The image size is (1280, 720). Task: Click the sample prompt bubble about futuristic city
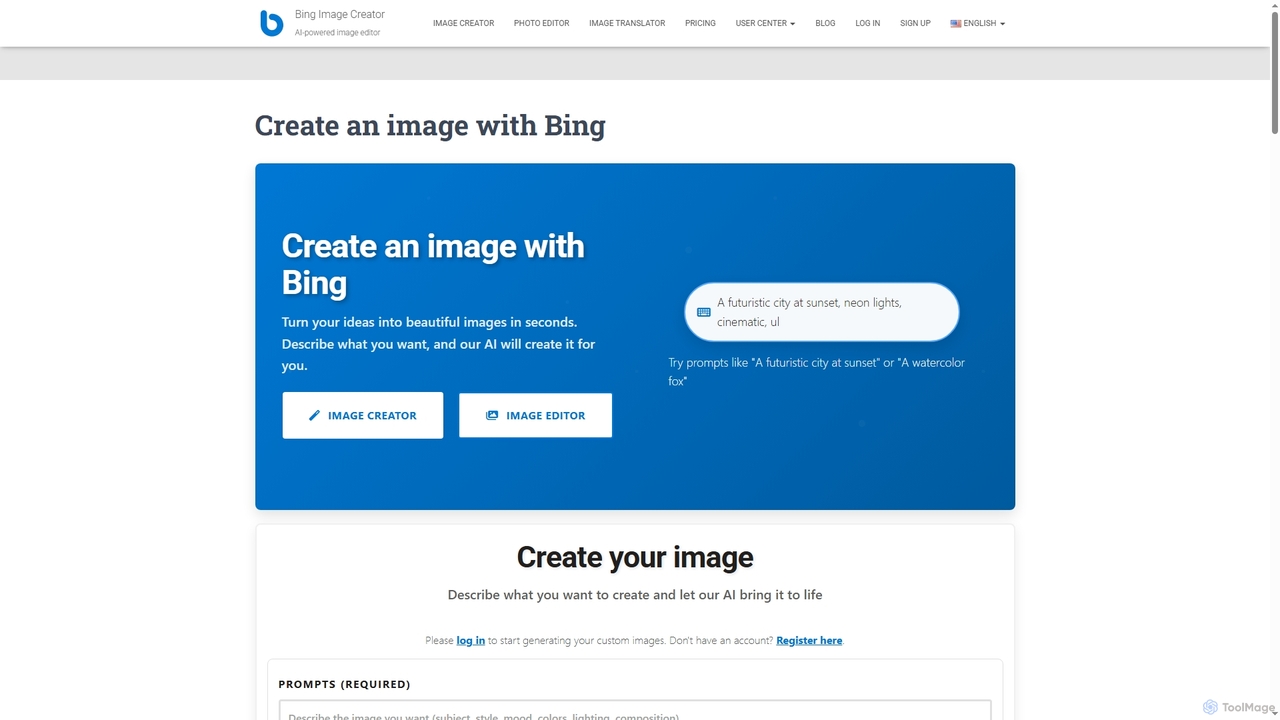click(x=822, y=312)
